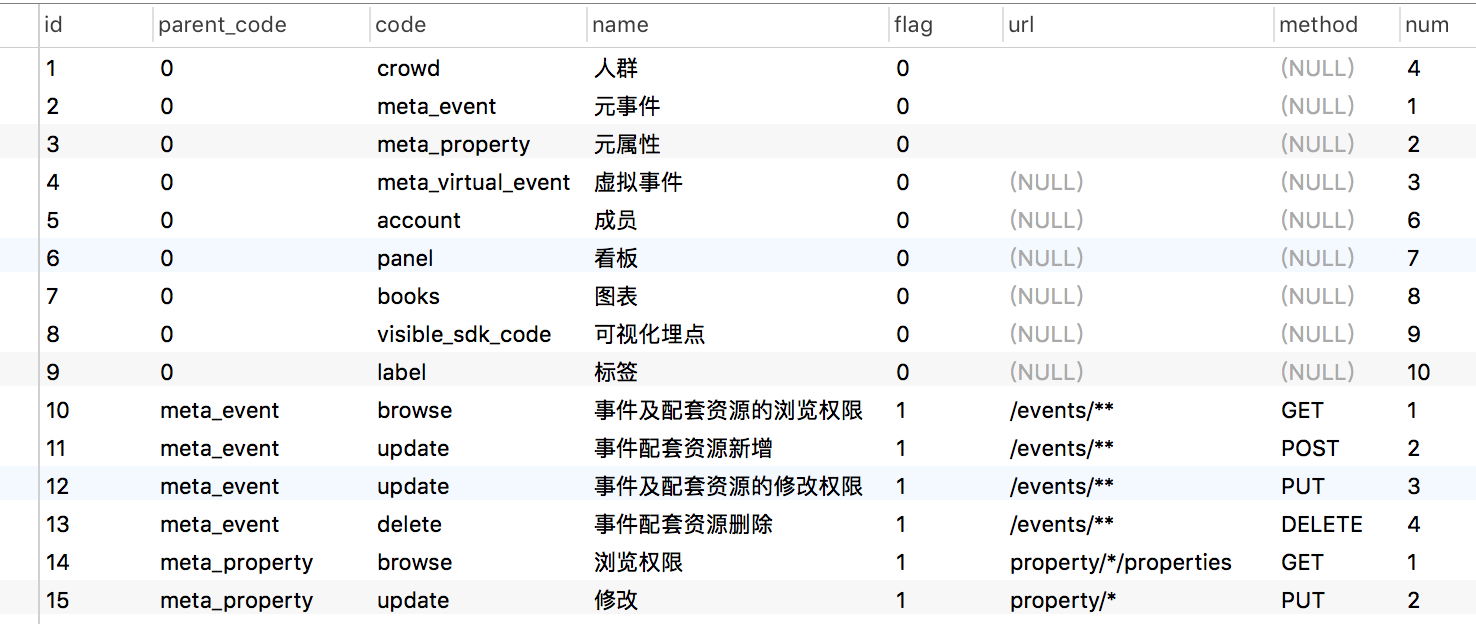Select the "crowd" code cell
This screenshot has width=1476, height=624.
(408, 69)
